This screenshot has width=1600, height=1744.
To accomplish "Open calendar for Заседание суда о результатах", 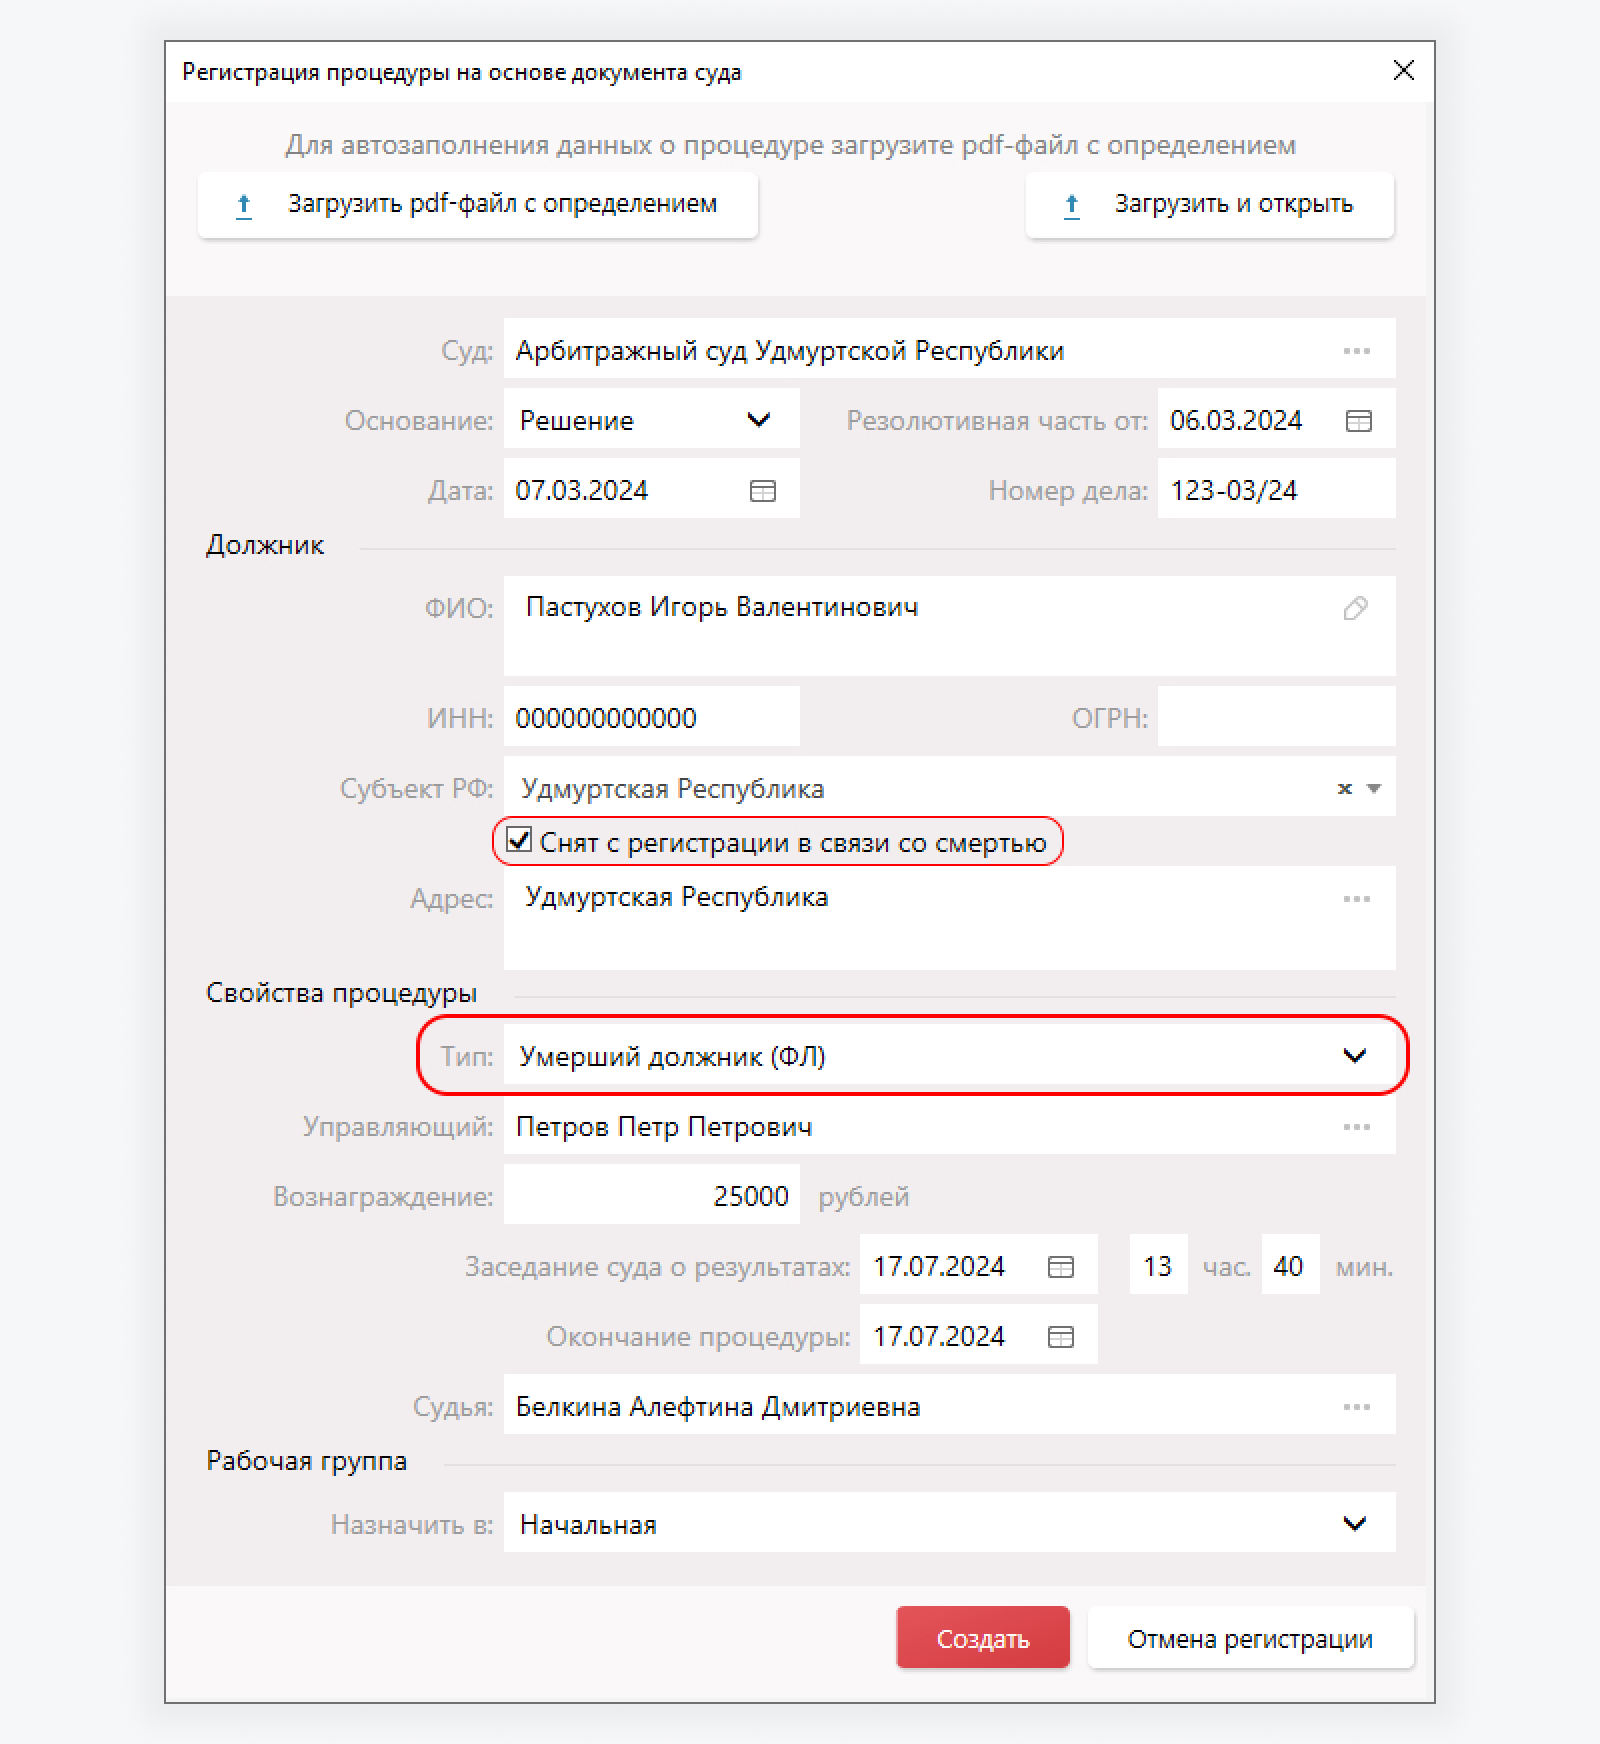I will pyautogui.click(x=1061, y=1267).
